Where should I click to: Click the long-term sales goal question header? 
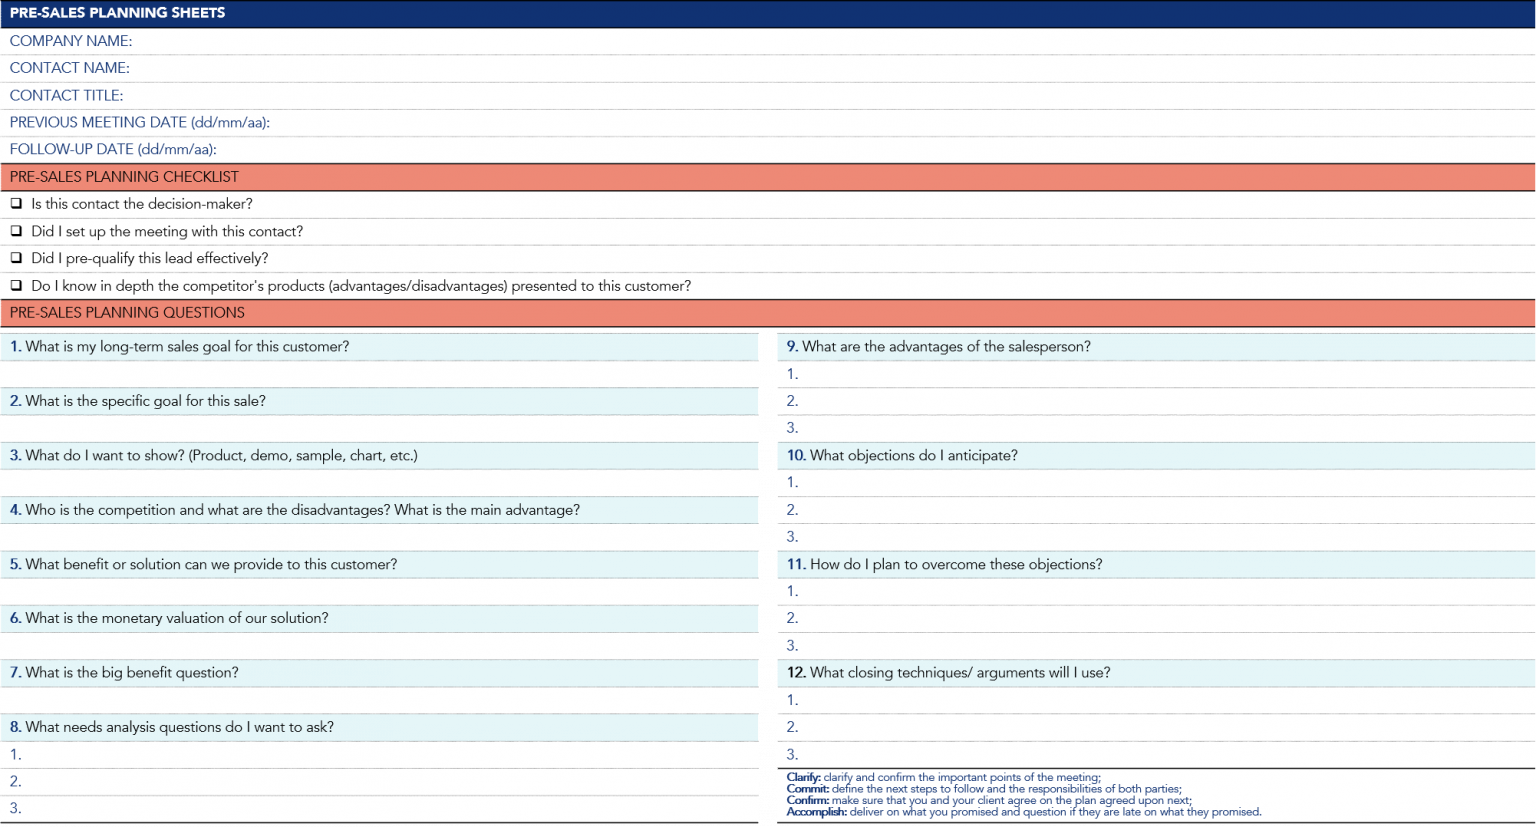(x=380, y=347)
